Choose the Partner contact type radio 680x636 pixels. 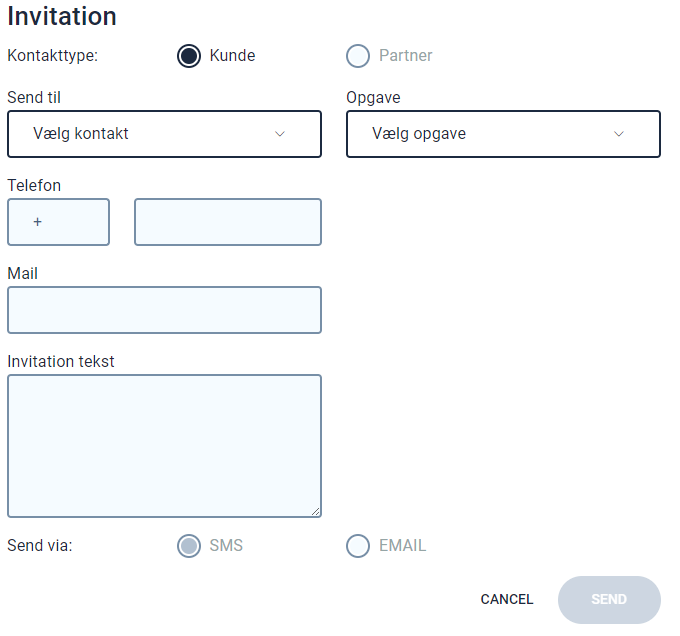coord(358,56)
